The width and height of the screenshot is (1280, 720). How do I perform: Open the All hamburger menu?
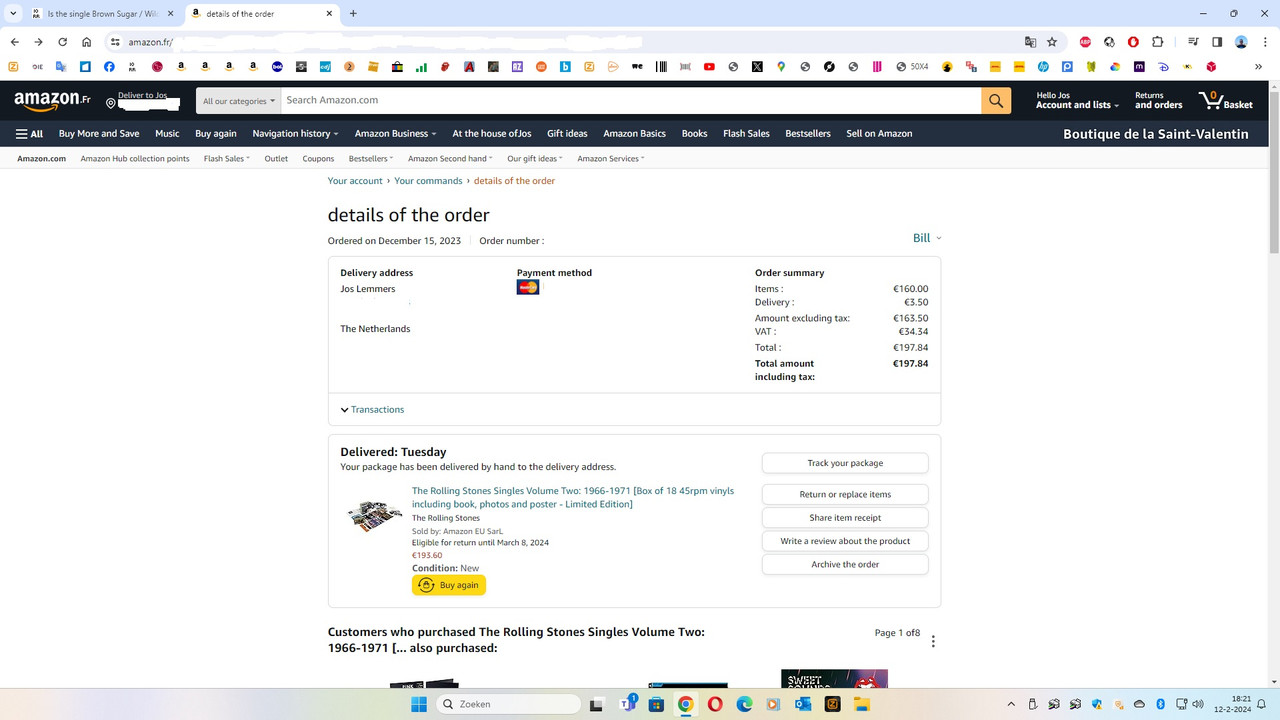[x=29, y=133]
